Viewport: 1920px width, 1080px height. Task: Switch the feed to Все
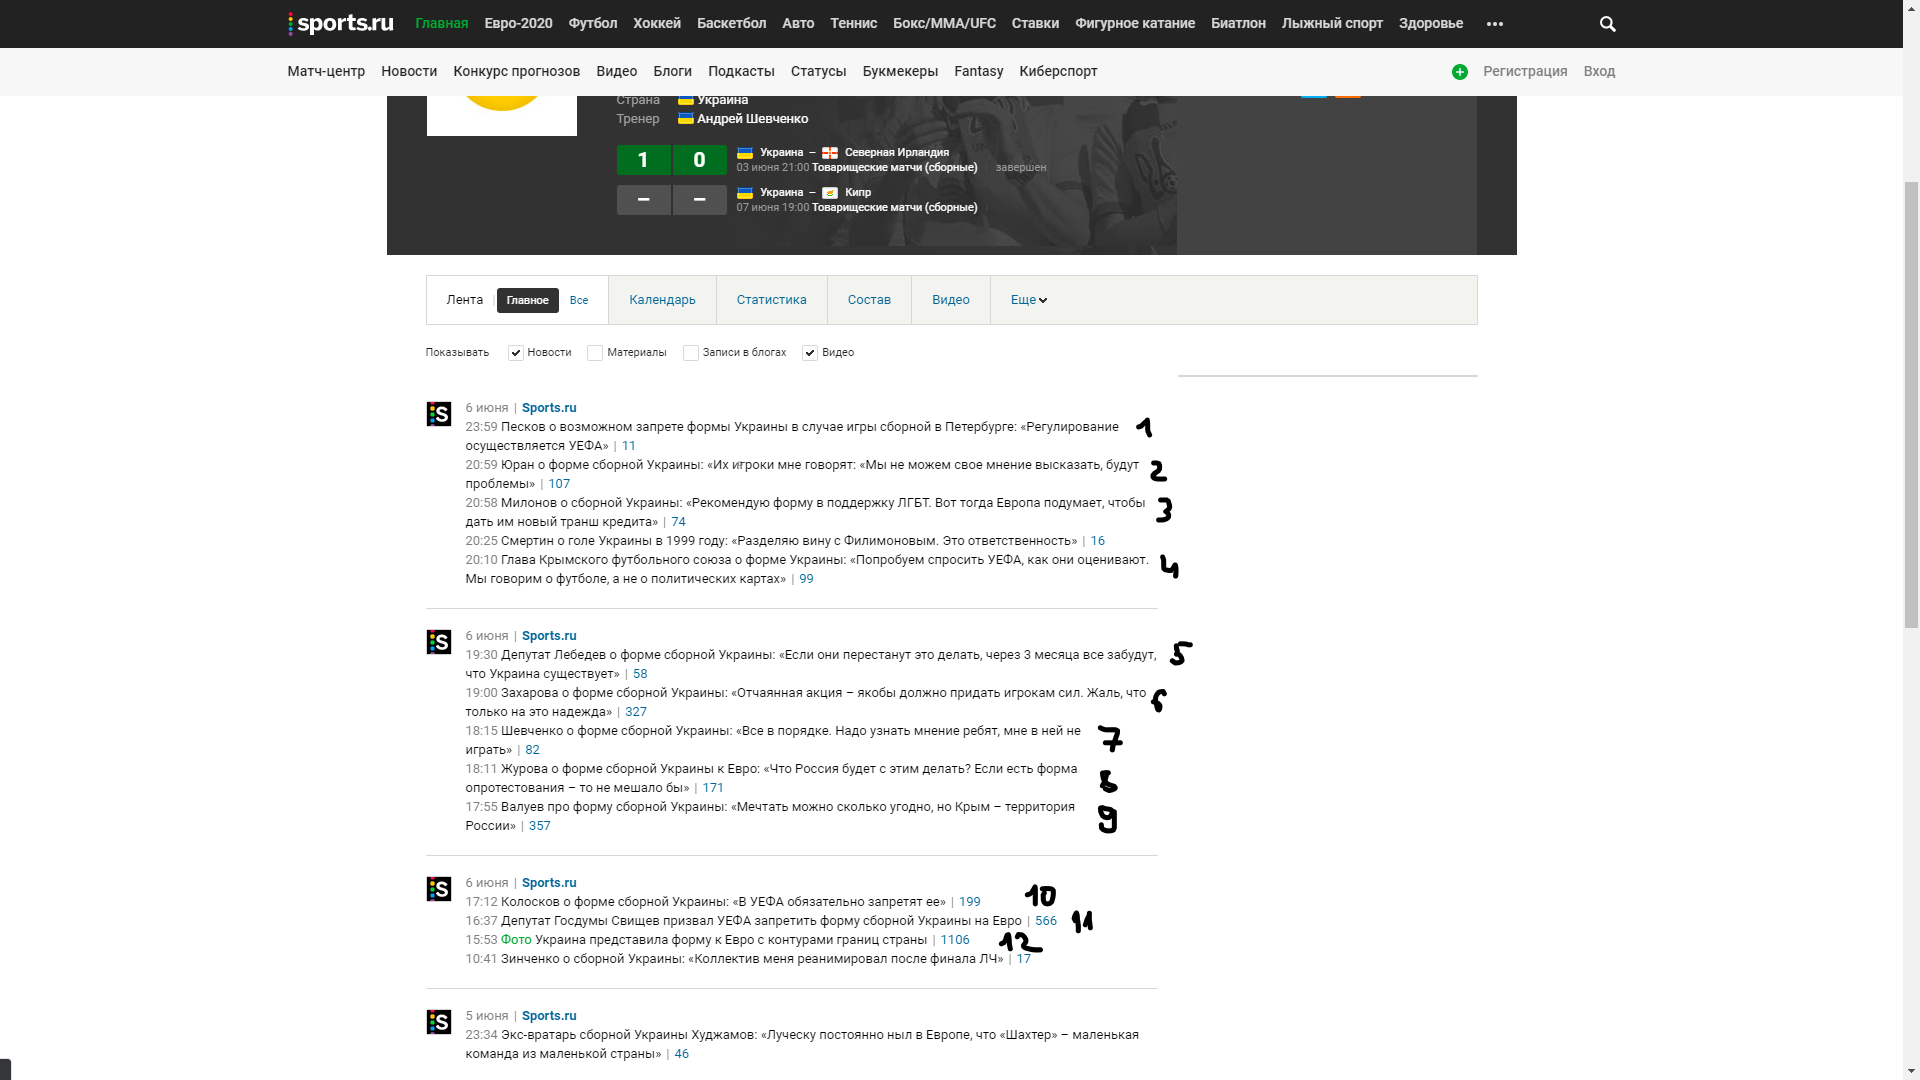tap(579, 300)
